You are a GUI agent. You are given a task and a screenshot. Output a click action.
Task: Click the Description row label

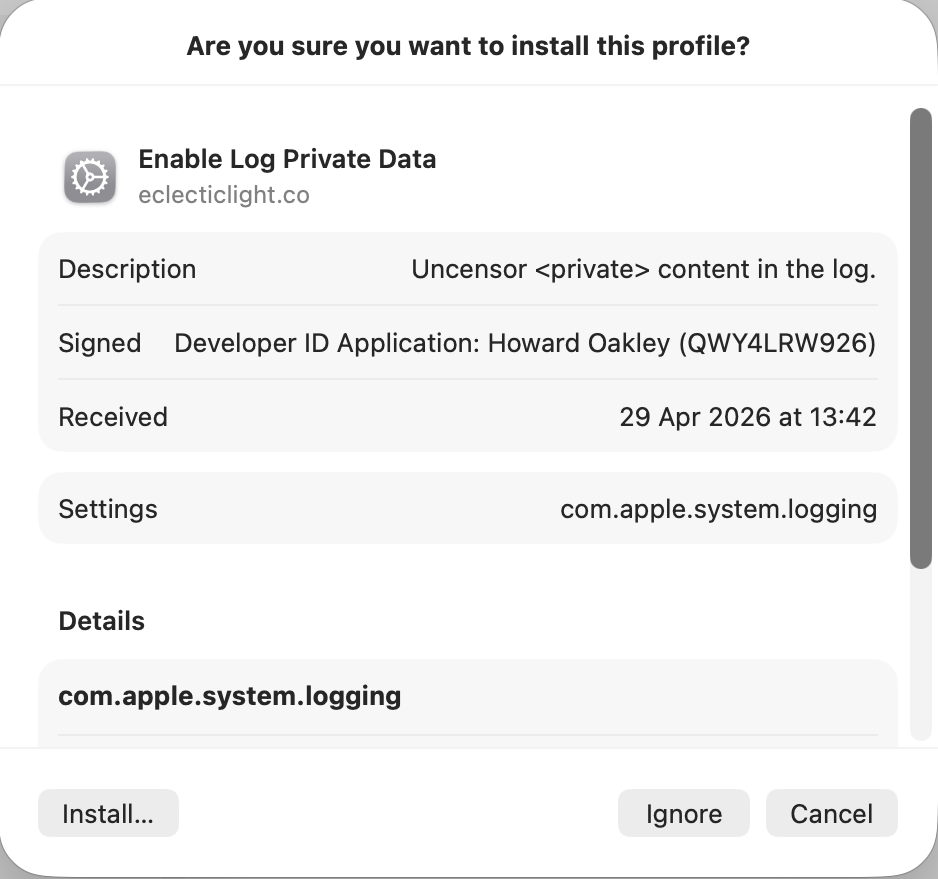[x=127, y=269]
